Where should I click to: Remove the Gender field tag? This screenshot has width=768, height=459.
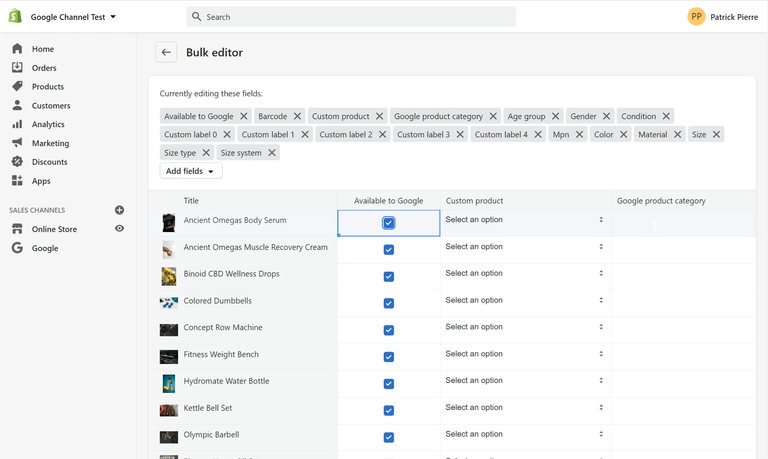607,116
